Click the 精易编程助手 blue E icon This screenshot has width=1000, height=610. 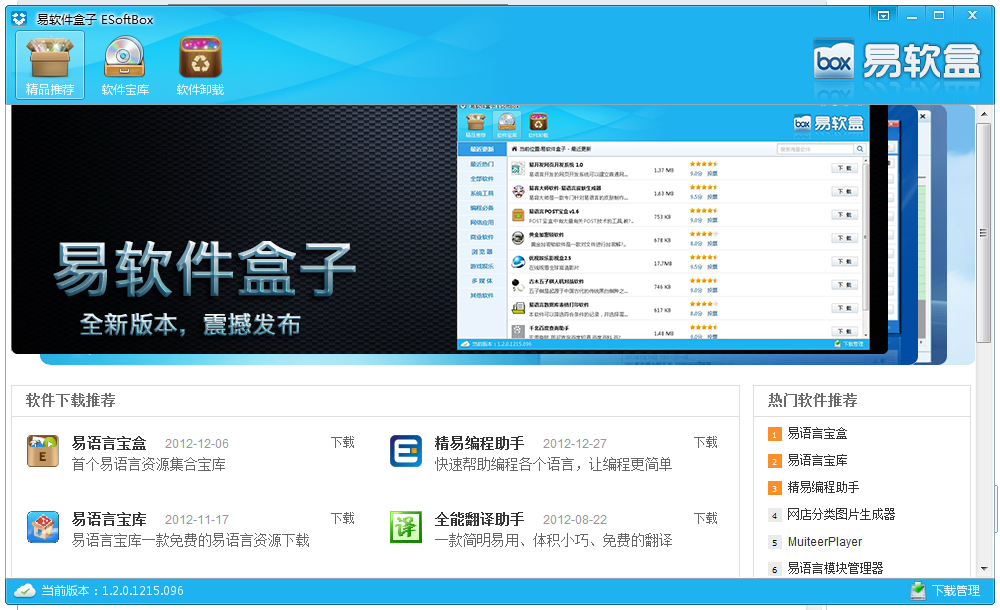[x=406, y=451]
